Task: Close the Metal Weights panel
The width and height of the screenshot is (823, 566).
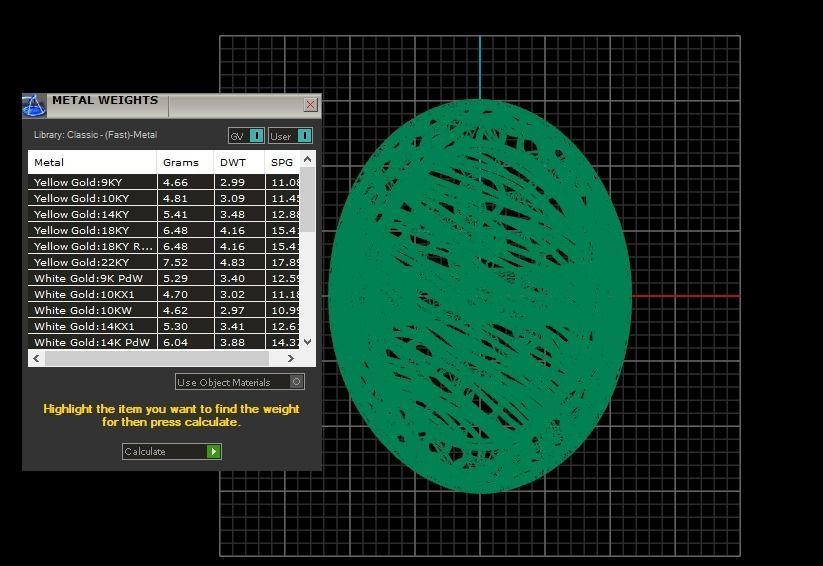Action: pos(310,104)
